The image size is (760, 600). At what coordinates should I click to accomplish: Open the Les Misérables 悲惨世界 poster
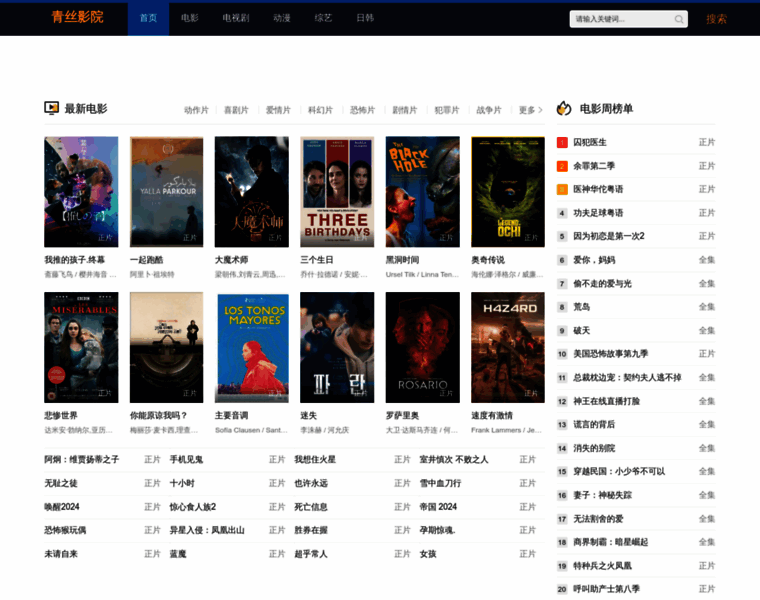81,347
